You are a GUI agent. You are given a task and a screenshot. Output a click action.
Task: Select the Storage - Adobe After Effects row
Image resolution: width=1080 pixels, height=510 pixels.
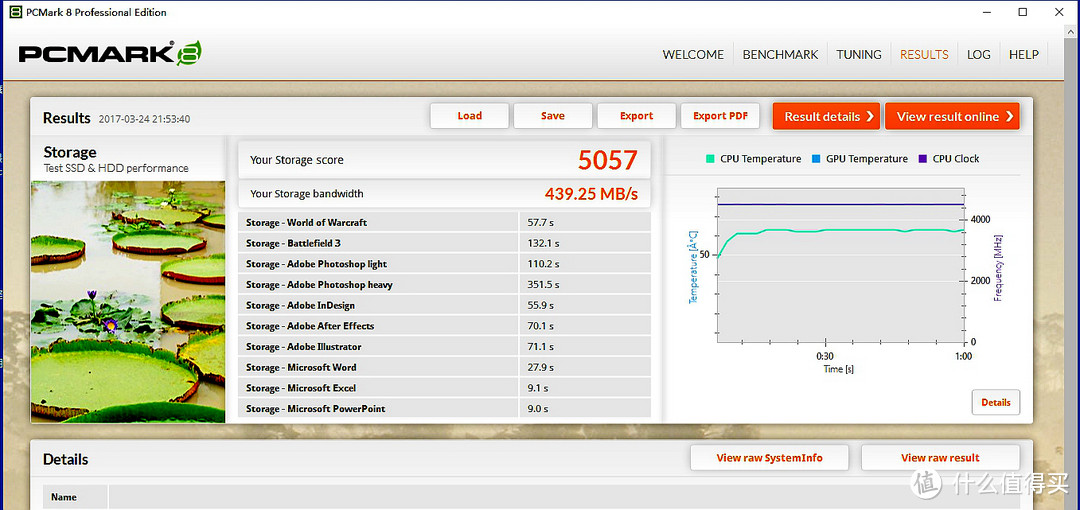coord(444,326)
